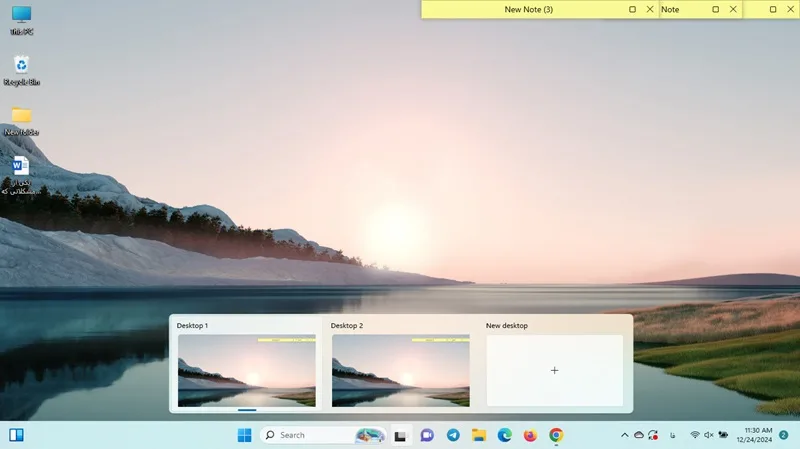Image resolution: width=800 pixels, height=449 pixels.
Task: Switch to the Desktop 2 thumbnail
Action: click(401, 370)
